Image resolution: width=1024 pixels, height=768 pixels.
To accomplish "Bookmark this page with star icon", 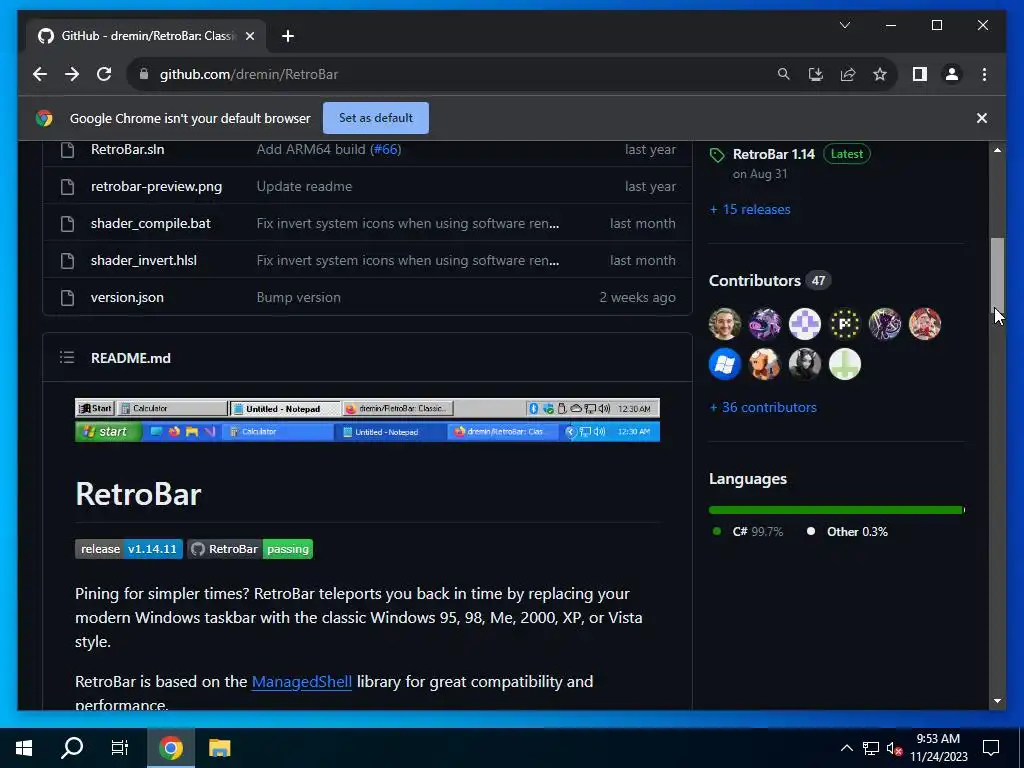I will (x=880, y=74).
